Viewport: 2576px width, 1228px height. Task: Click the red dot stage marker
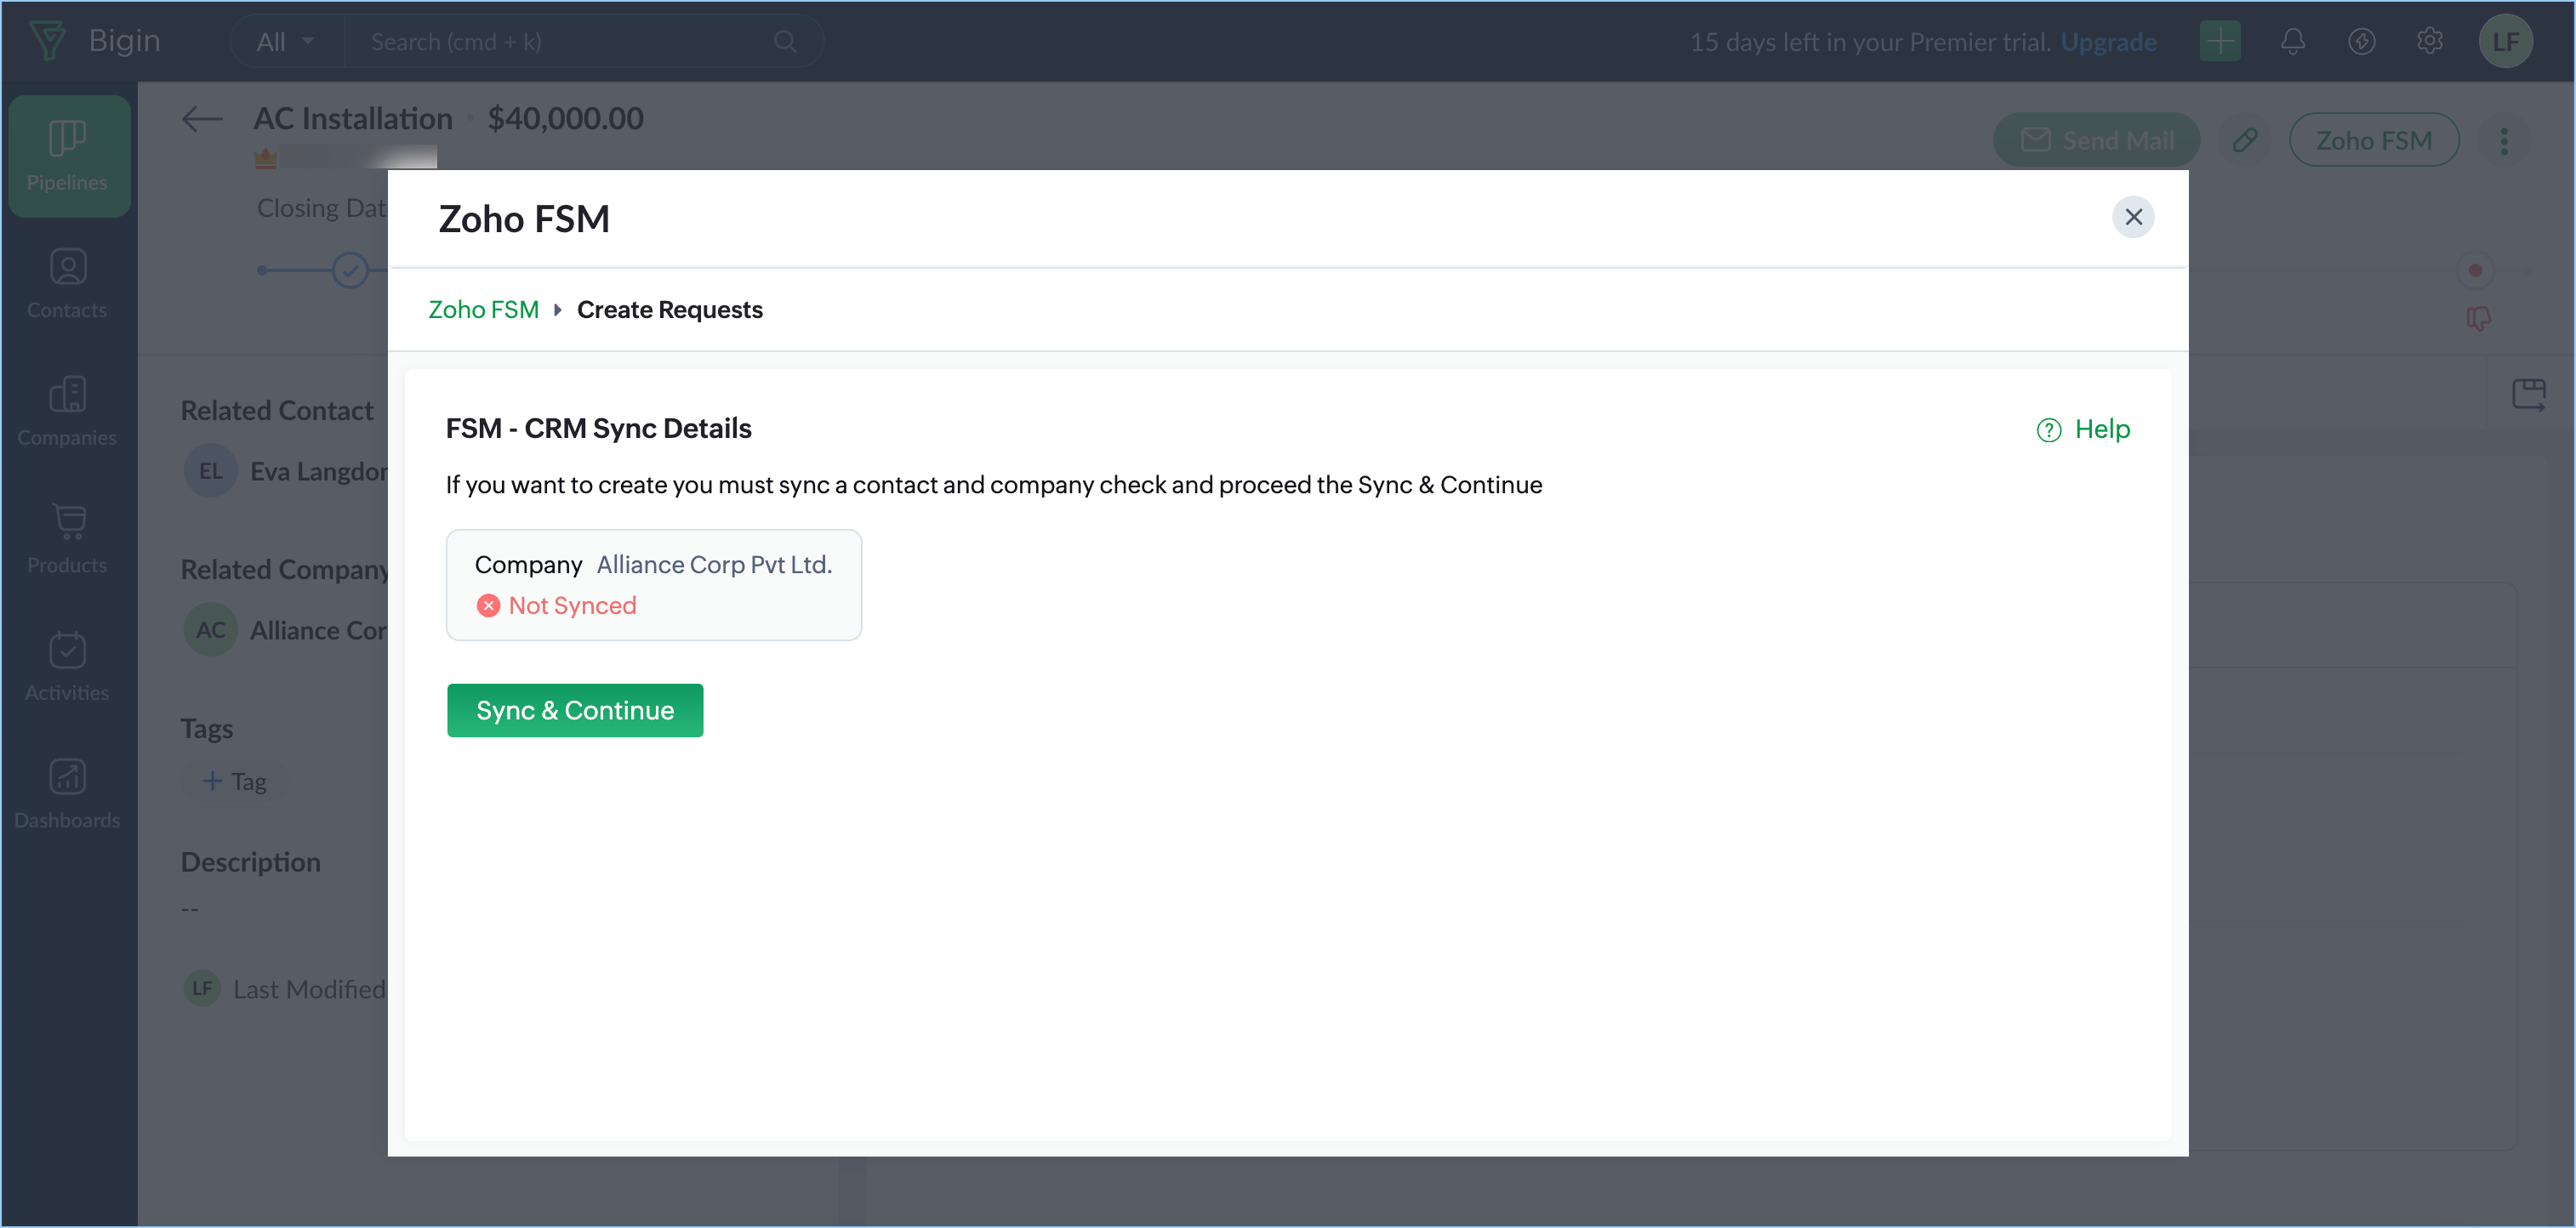(2475, 270)
